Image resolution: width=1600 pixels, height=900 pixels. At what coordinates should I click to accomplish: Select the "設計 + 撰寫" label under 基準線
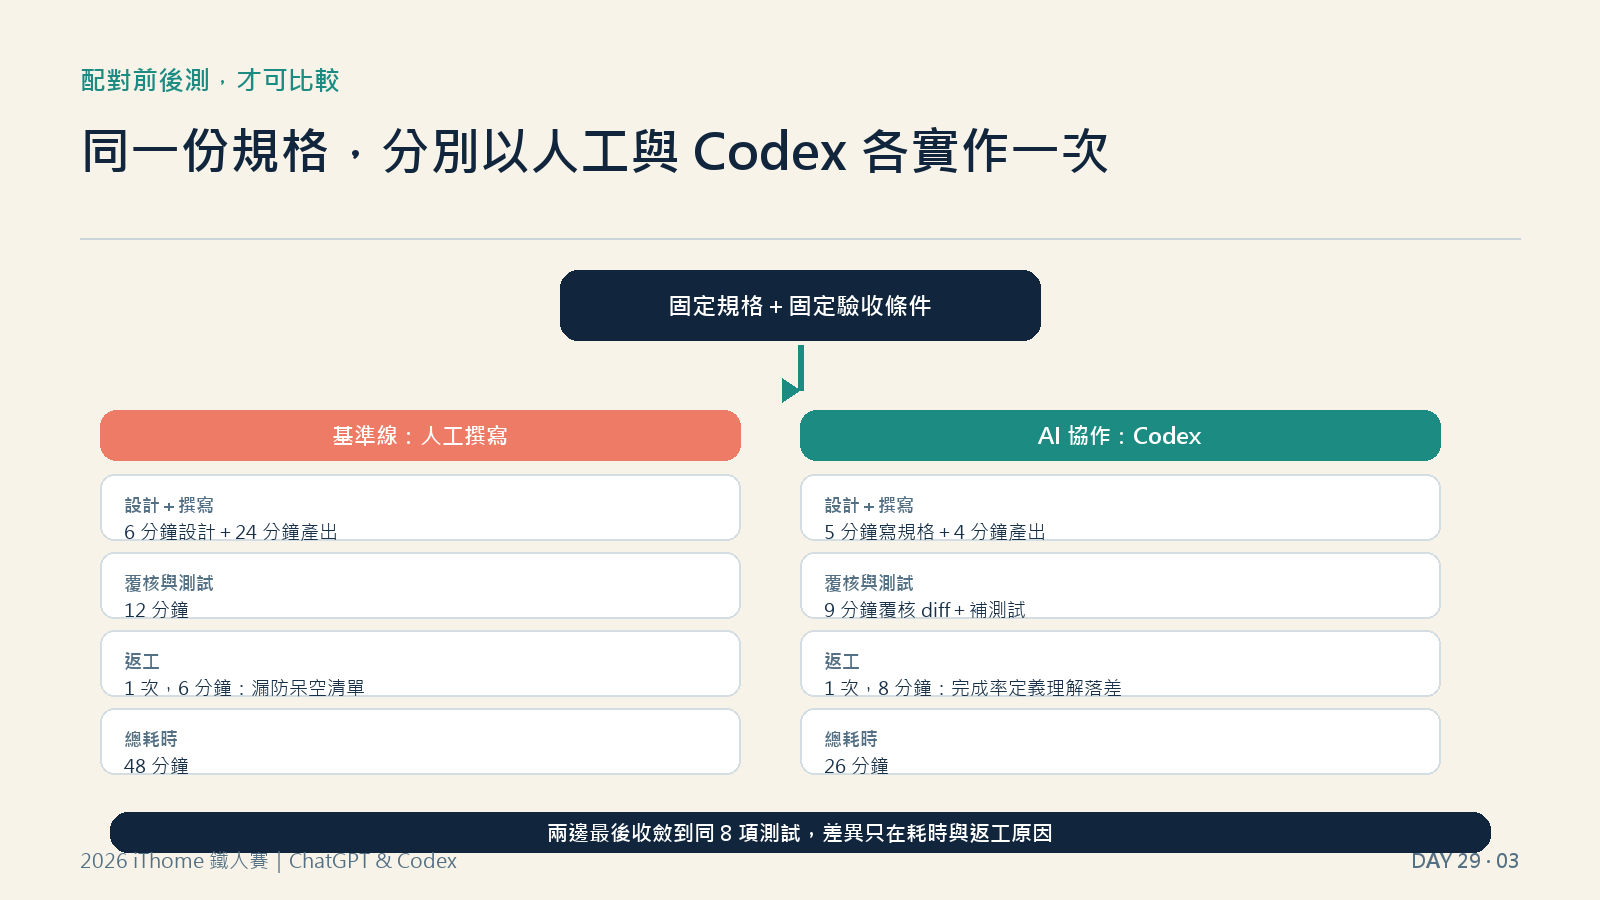[x=169, y=505]
